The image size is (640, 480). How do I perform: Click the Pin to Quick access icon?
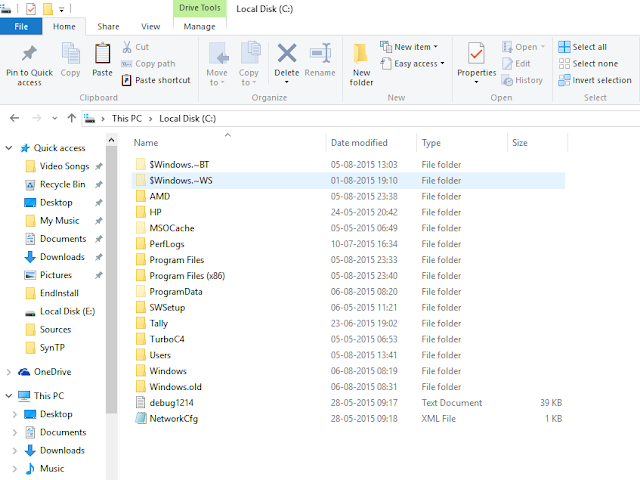[x=29, y=53]
